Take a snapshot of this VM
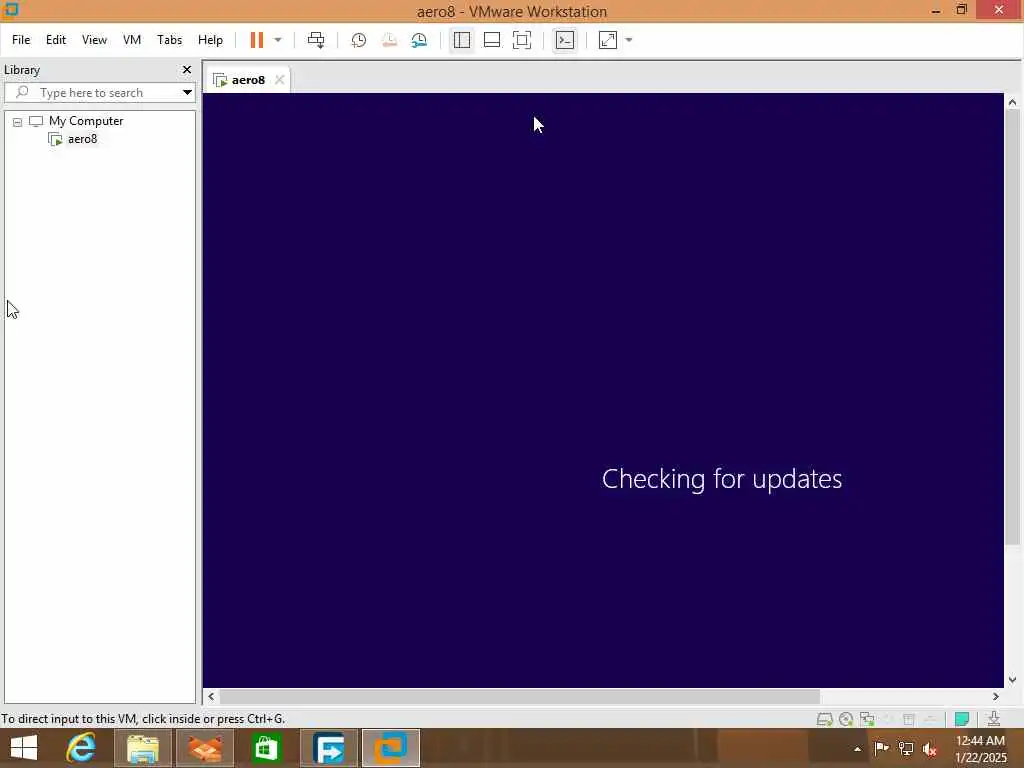1024x768 pixels. point(359,40)
